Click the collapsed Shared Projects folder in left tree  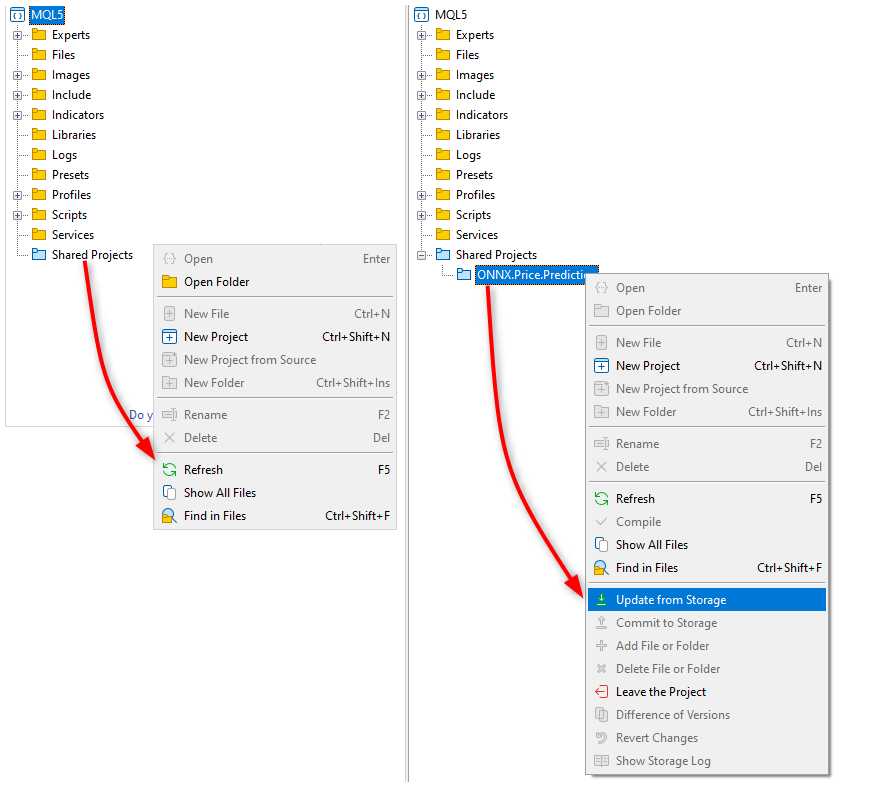pyautogui.click(x=92, y=255)
